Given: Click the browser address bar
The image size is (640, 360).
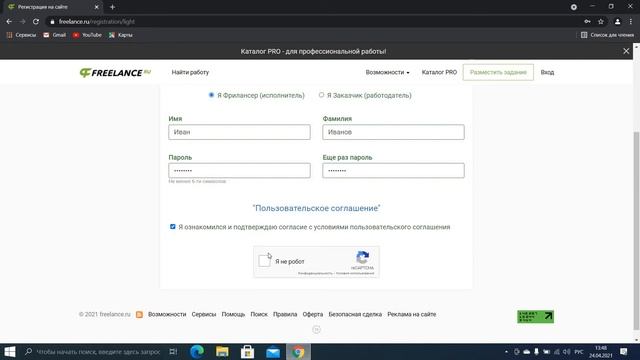Looking at the screenshot, I should [x=314, y=22].
